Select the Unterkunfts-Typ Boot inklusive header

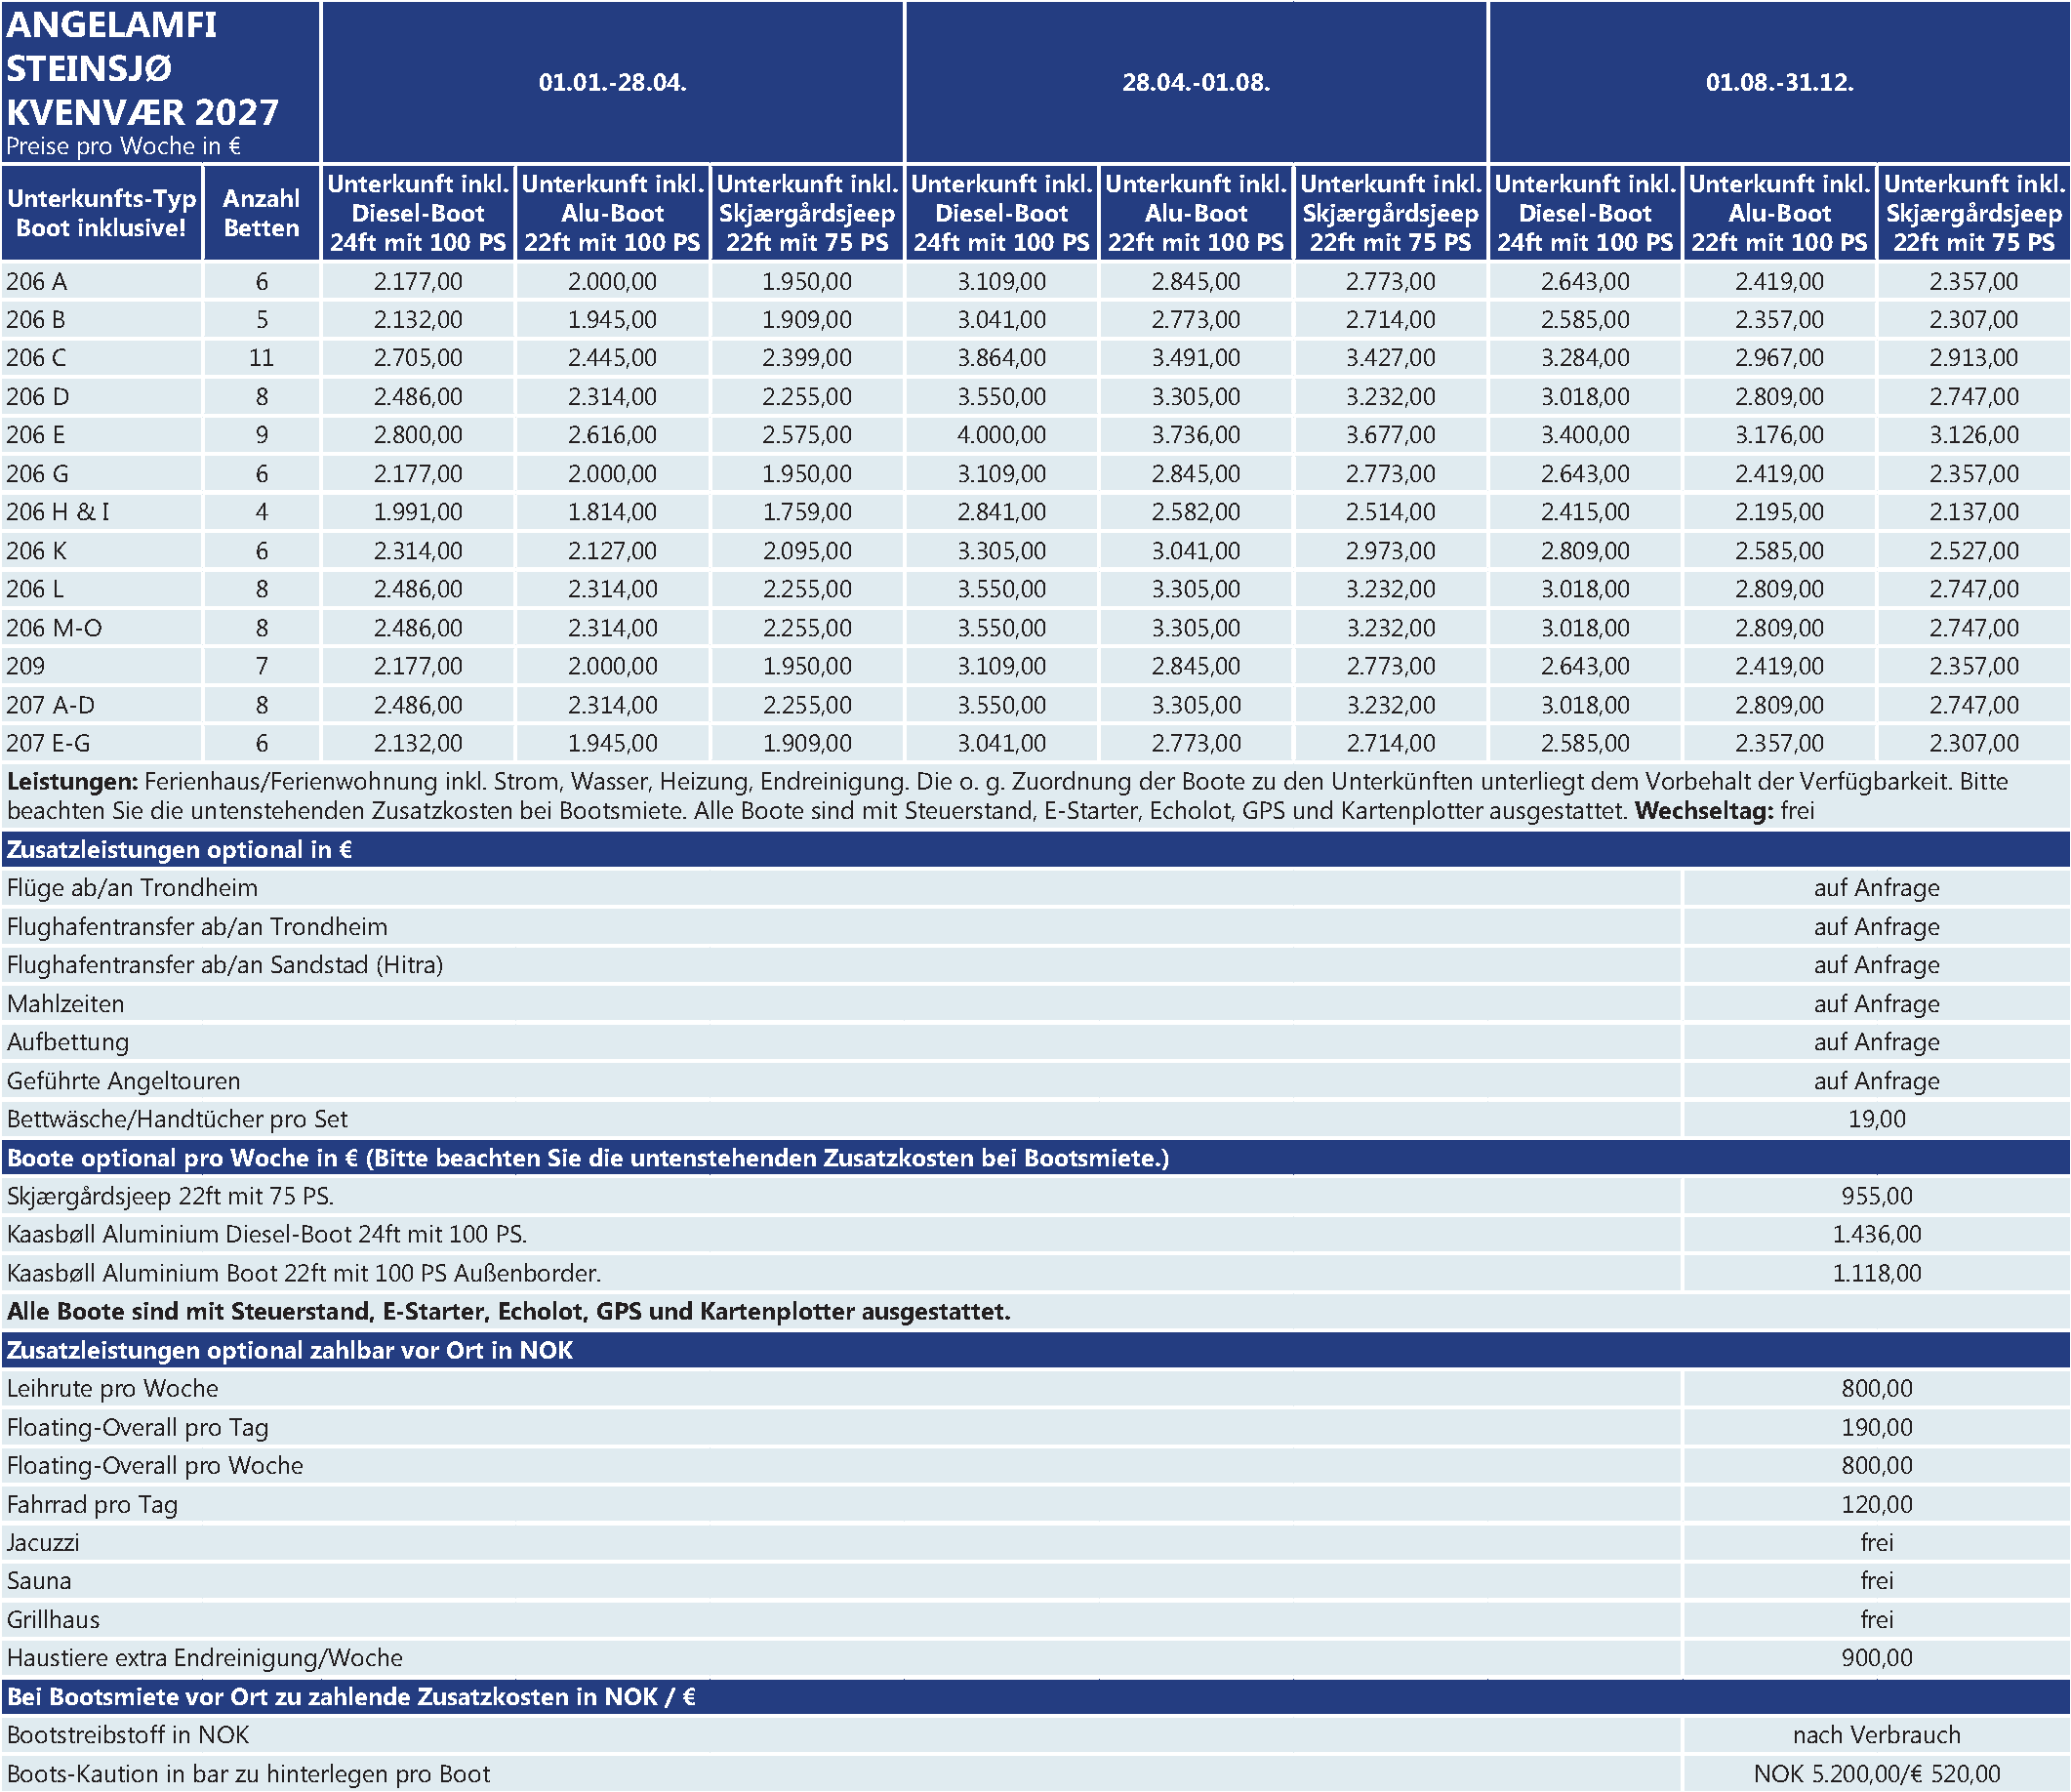(x=101, y=213)
